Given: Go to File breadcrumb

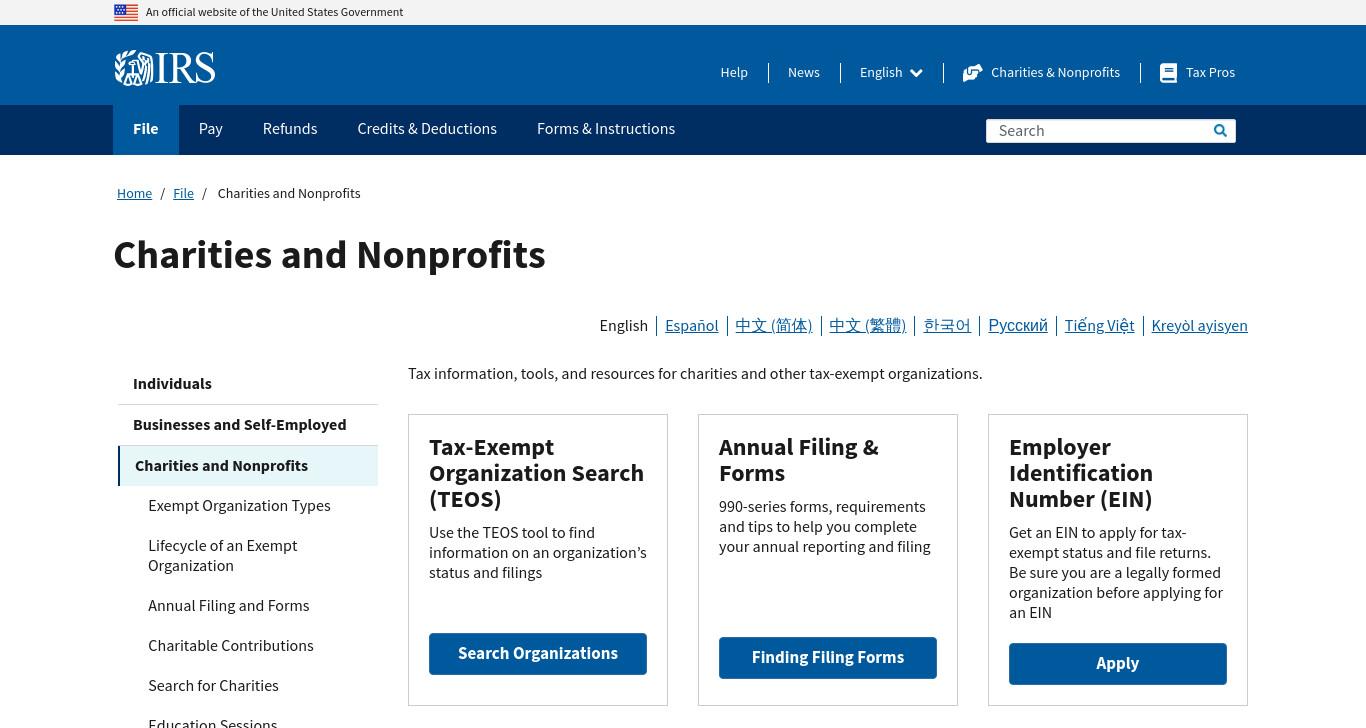Looking at the screenshot, I should pos(183,194).
